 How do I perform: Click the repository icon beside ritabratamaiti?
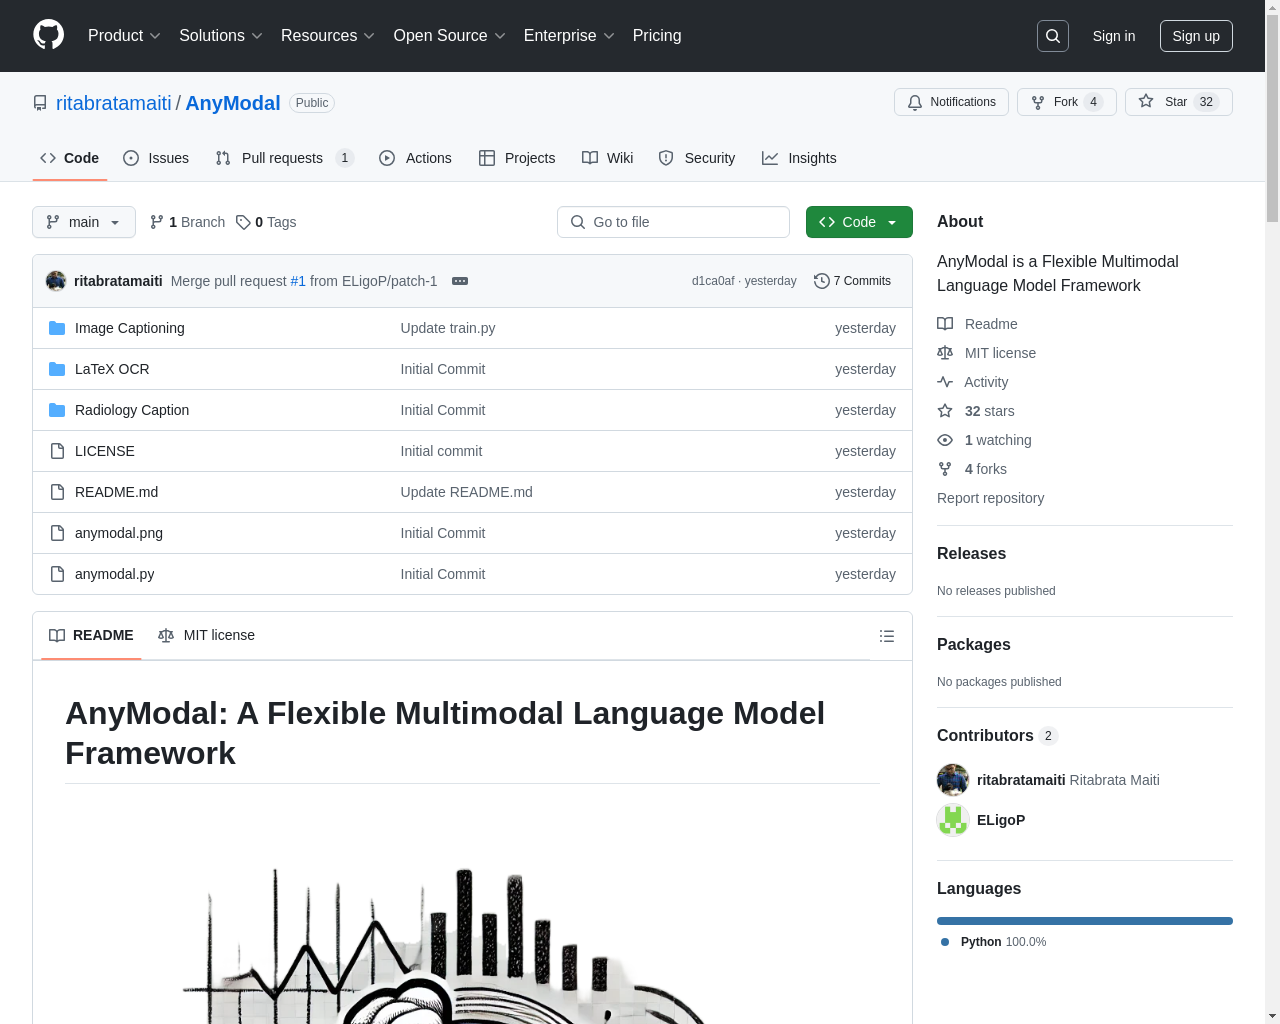click(x=40, y=103)
